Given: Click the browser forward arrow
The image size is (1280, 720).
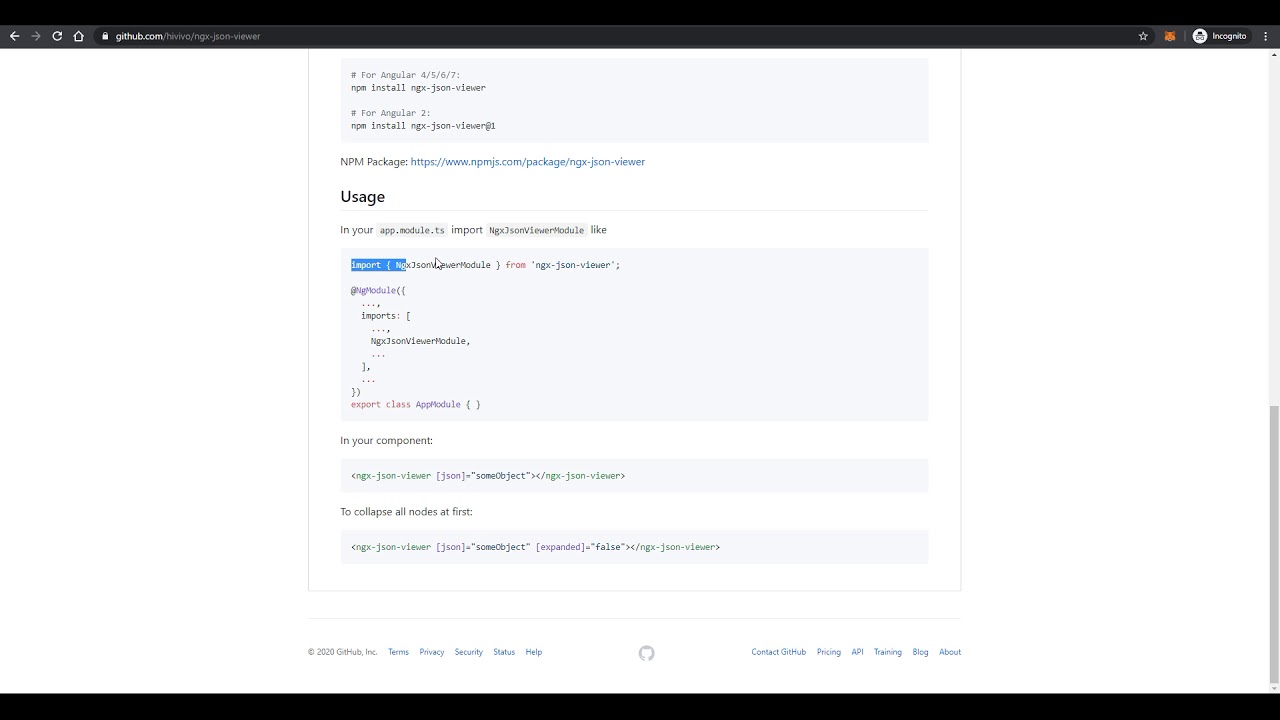Looking at the screenshot, I should [36, 36].
